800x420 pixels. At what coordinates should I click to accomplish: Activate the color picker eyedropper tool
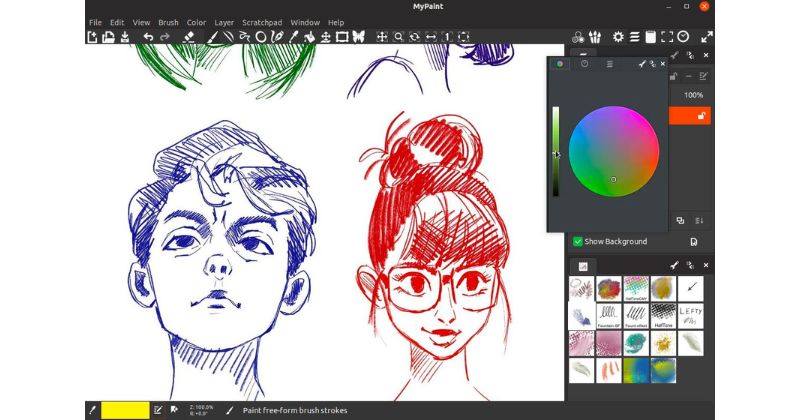click(x=293, y=37)
